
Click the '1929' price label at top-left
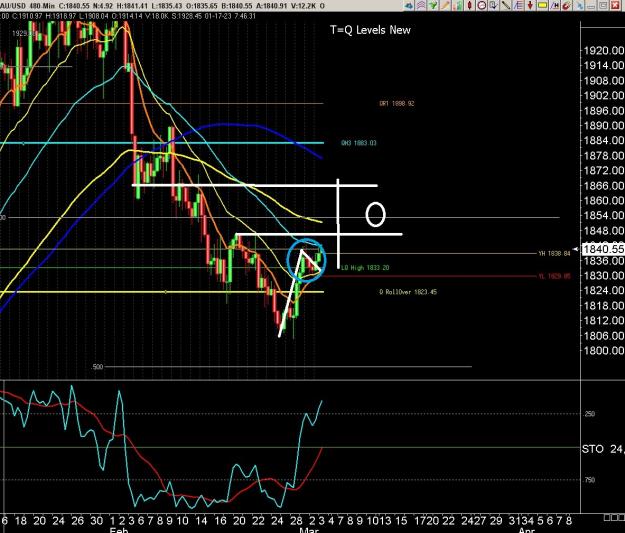(22, 33)
